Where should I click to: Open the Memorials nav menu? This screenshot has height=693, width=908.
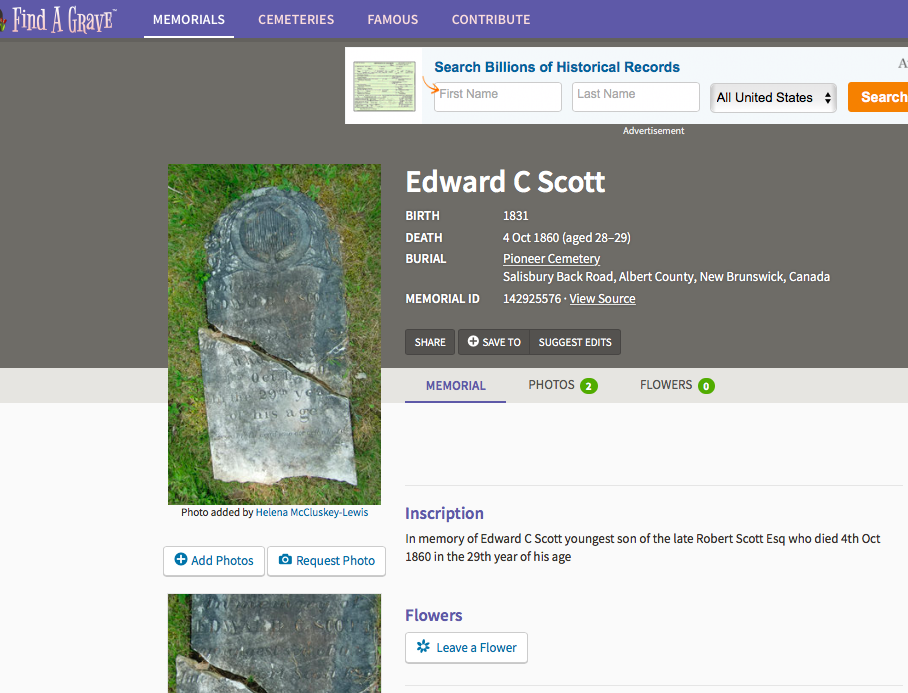pos(189,19)
